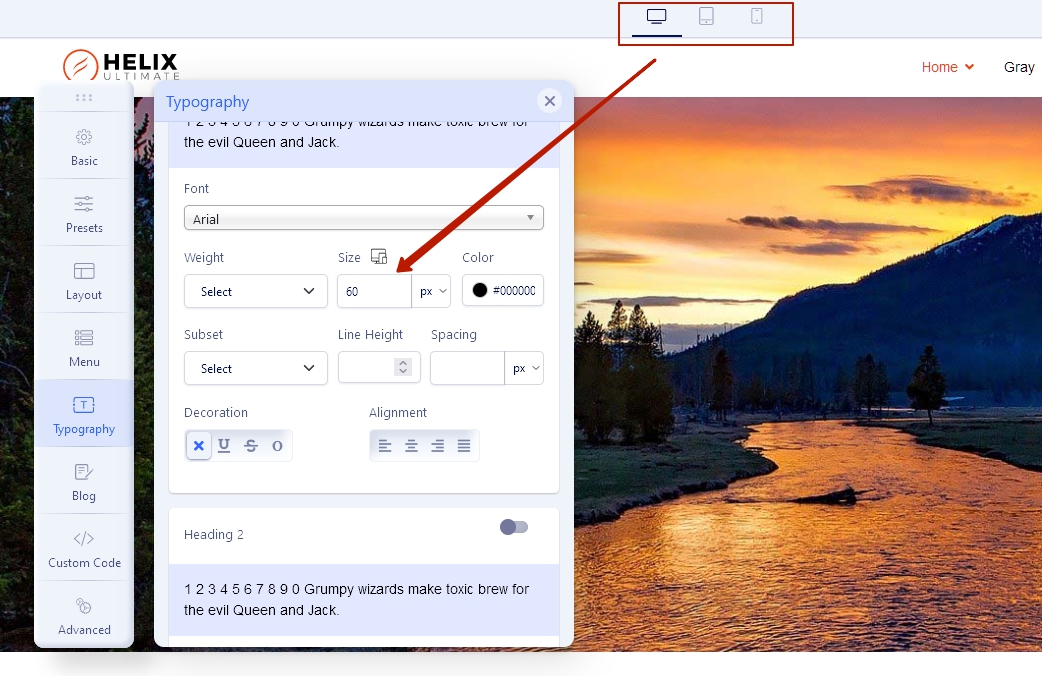This screenshot has height=676, width=1042.
Task: Select strikethrough text decoration
Action: pos(251,446)
